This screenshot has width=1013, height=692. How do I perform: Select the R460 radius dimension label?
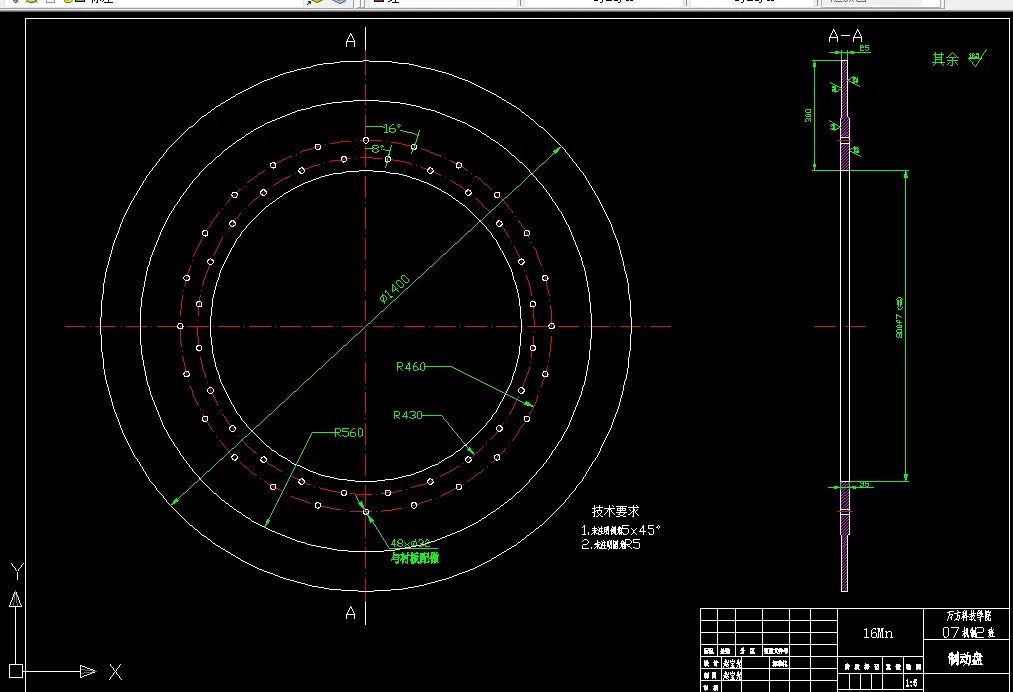pyautogui.click(x=411, y=366)
